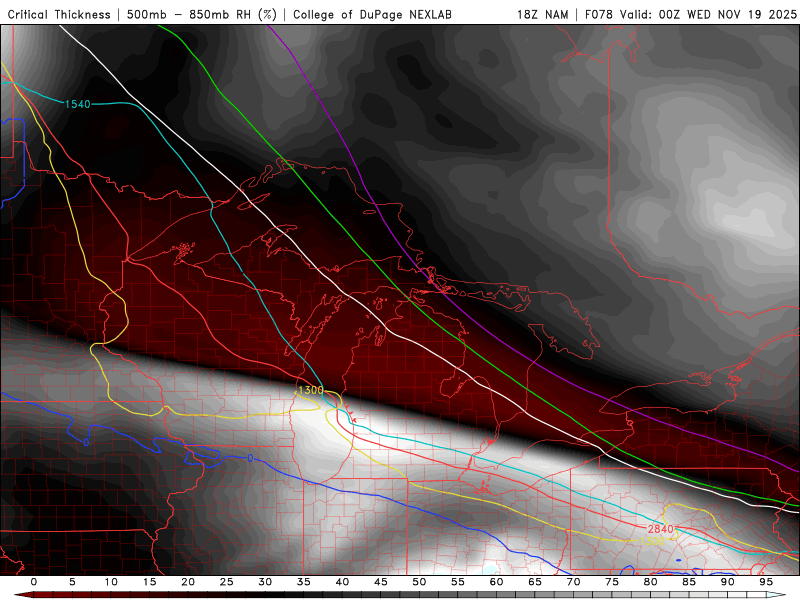Click the "F078 Valid: 00Z WED NOV 19 2025" text
Image resolution: width=800 pixels, height=600 pixels.
coord(691,14)
